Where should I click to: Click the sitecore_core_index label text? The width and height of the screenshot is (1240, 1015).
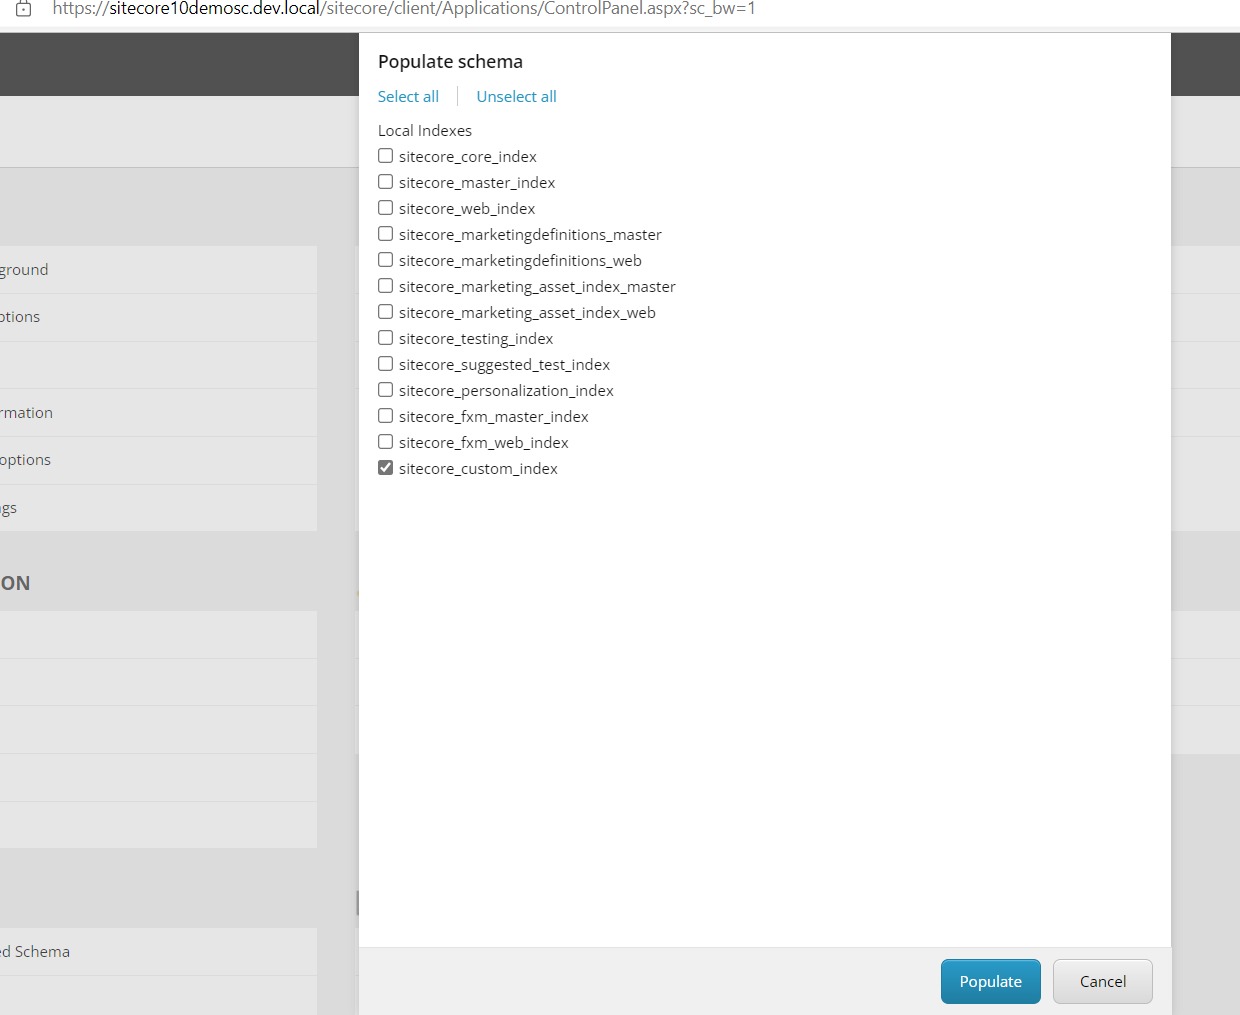pos(468,157)
